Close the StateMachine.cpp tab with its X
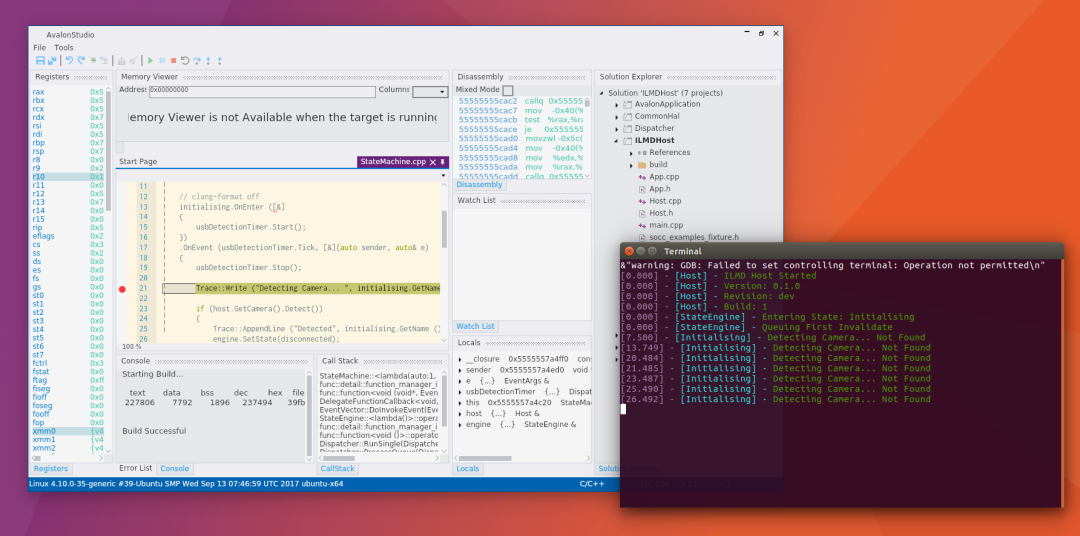Image resolution: width=1080 pixels, height=536 pixels. tap(433, 162)
